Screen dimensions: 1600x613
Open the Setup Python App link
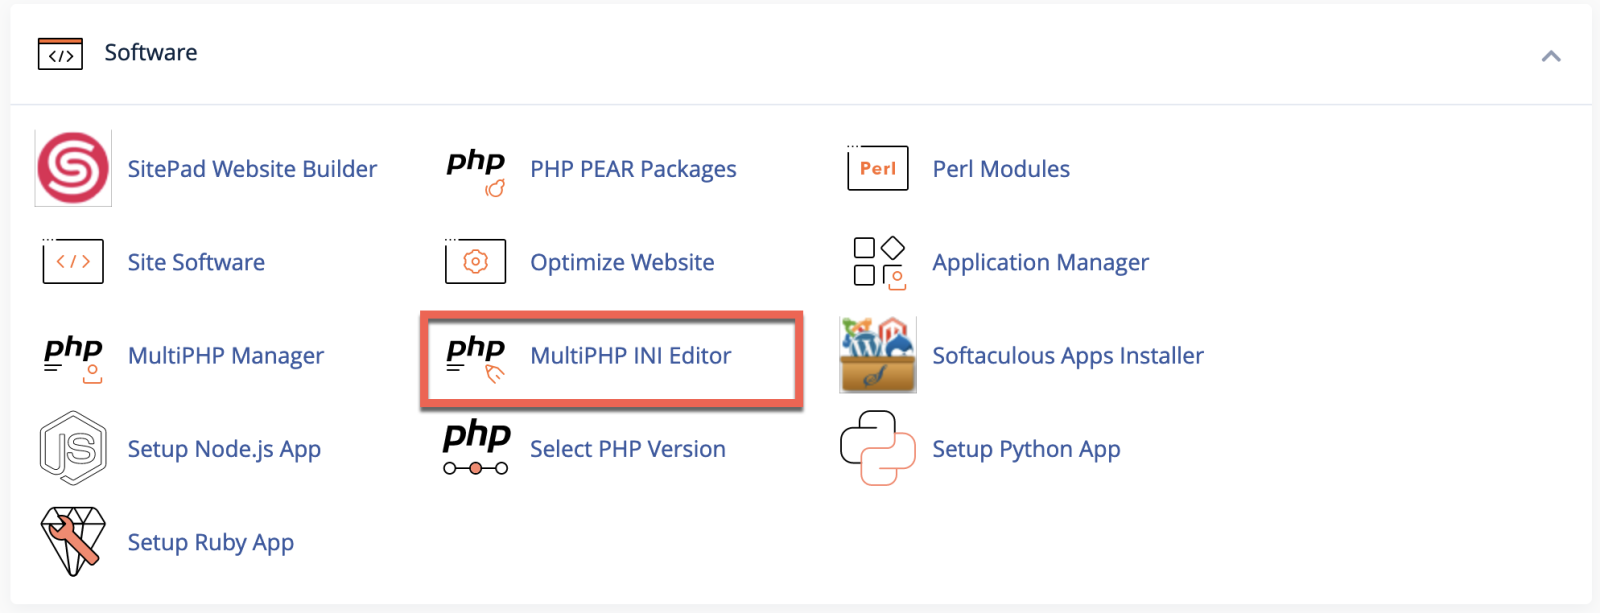tap(1026, 449)
